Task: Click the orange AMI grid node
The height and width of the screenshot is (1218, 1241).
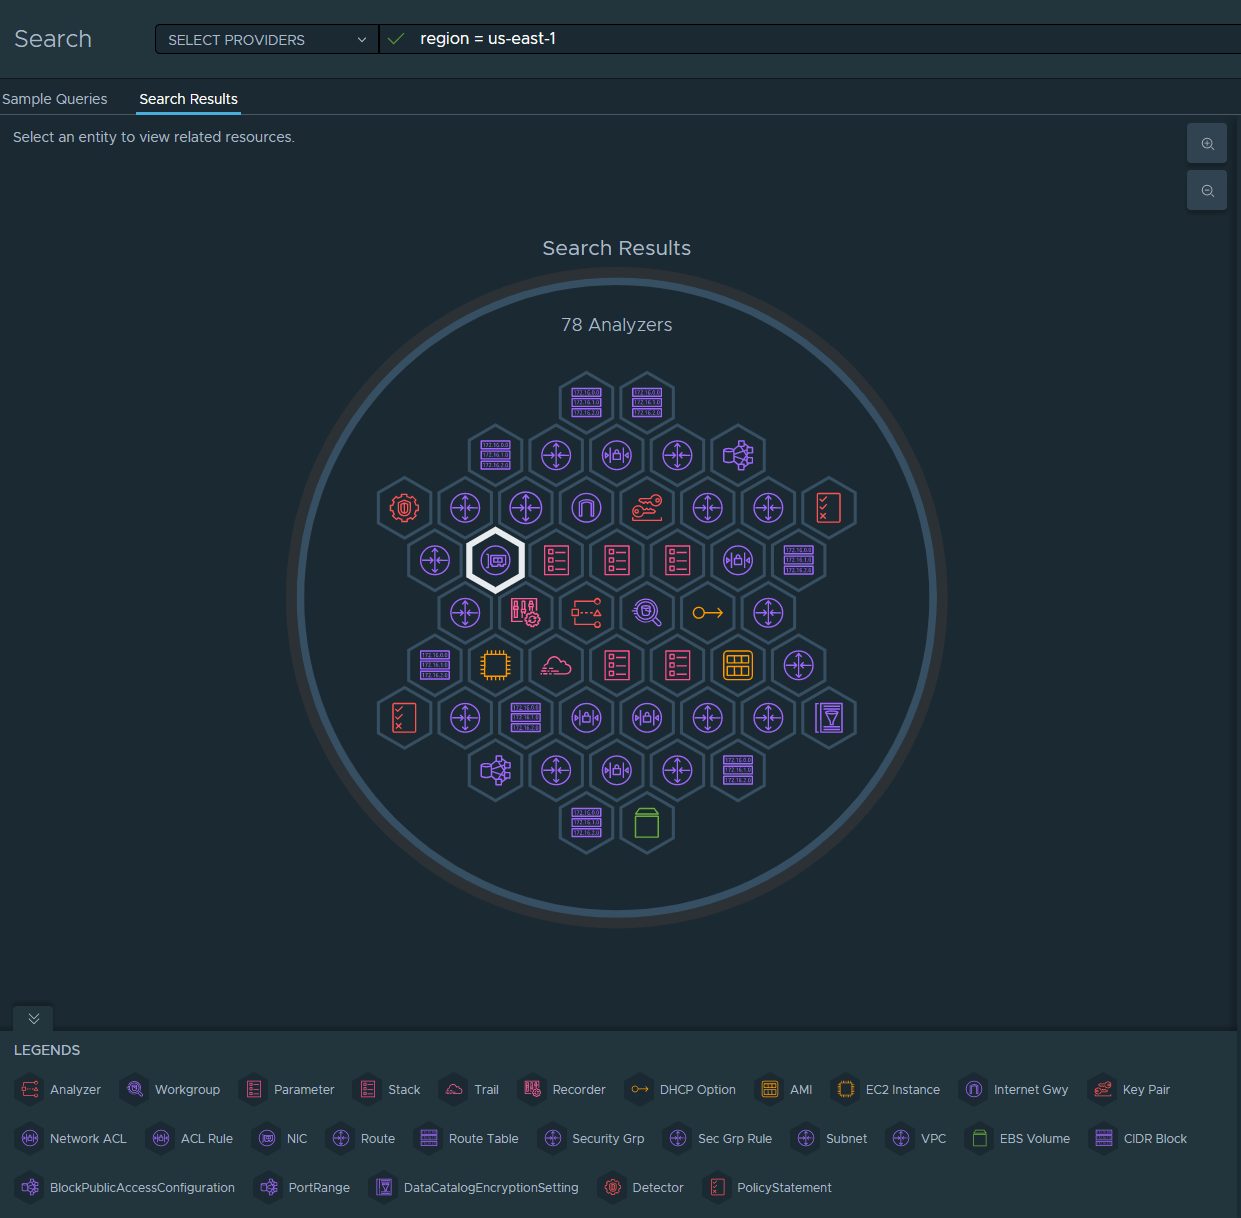Action: [738, 665]
